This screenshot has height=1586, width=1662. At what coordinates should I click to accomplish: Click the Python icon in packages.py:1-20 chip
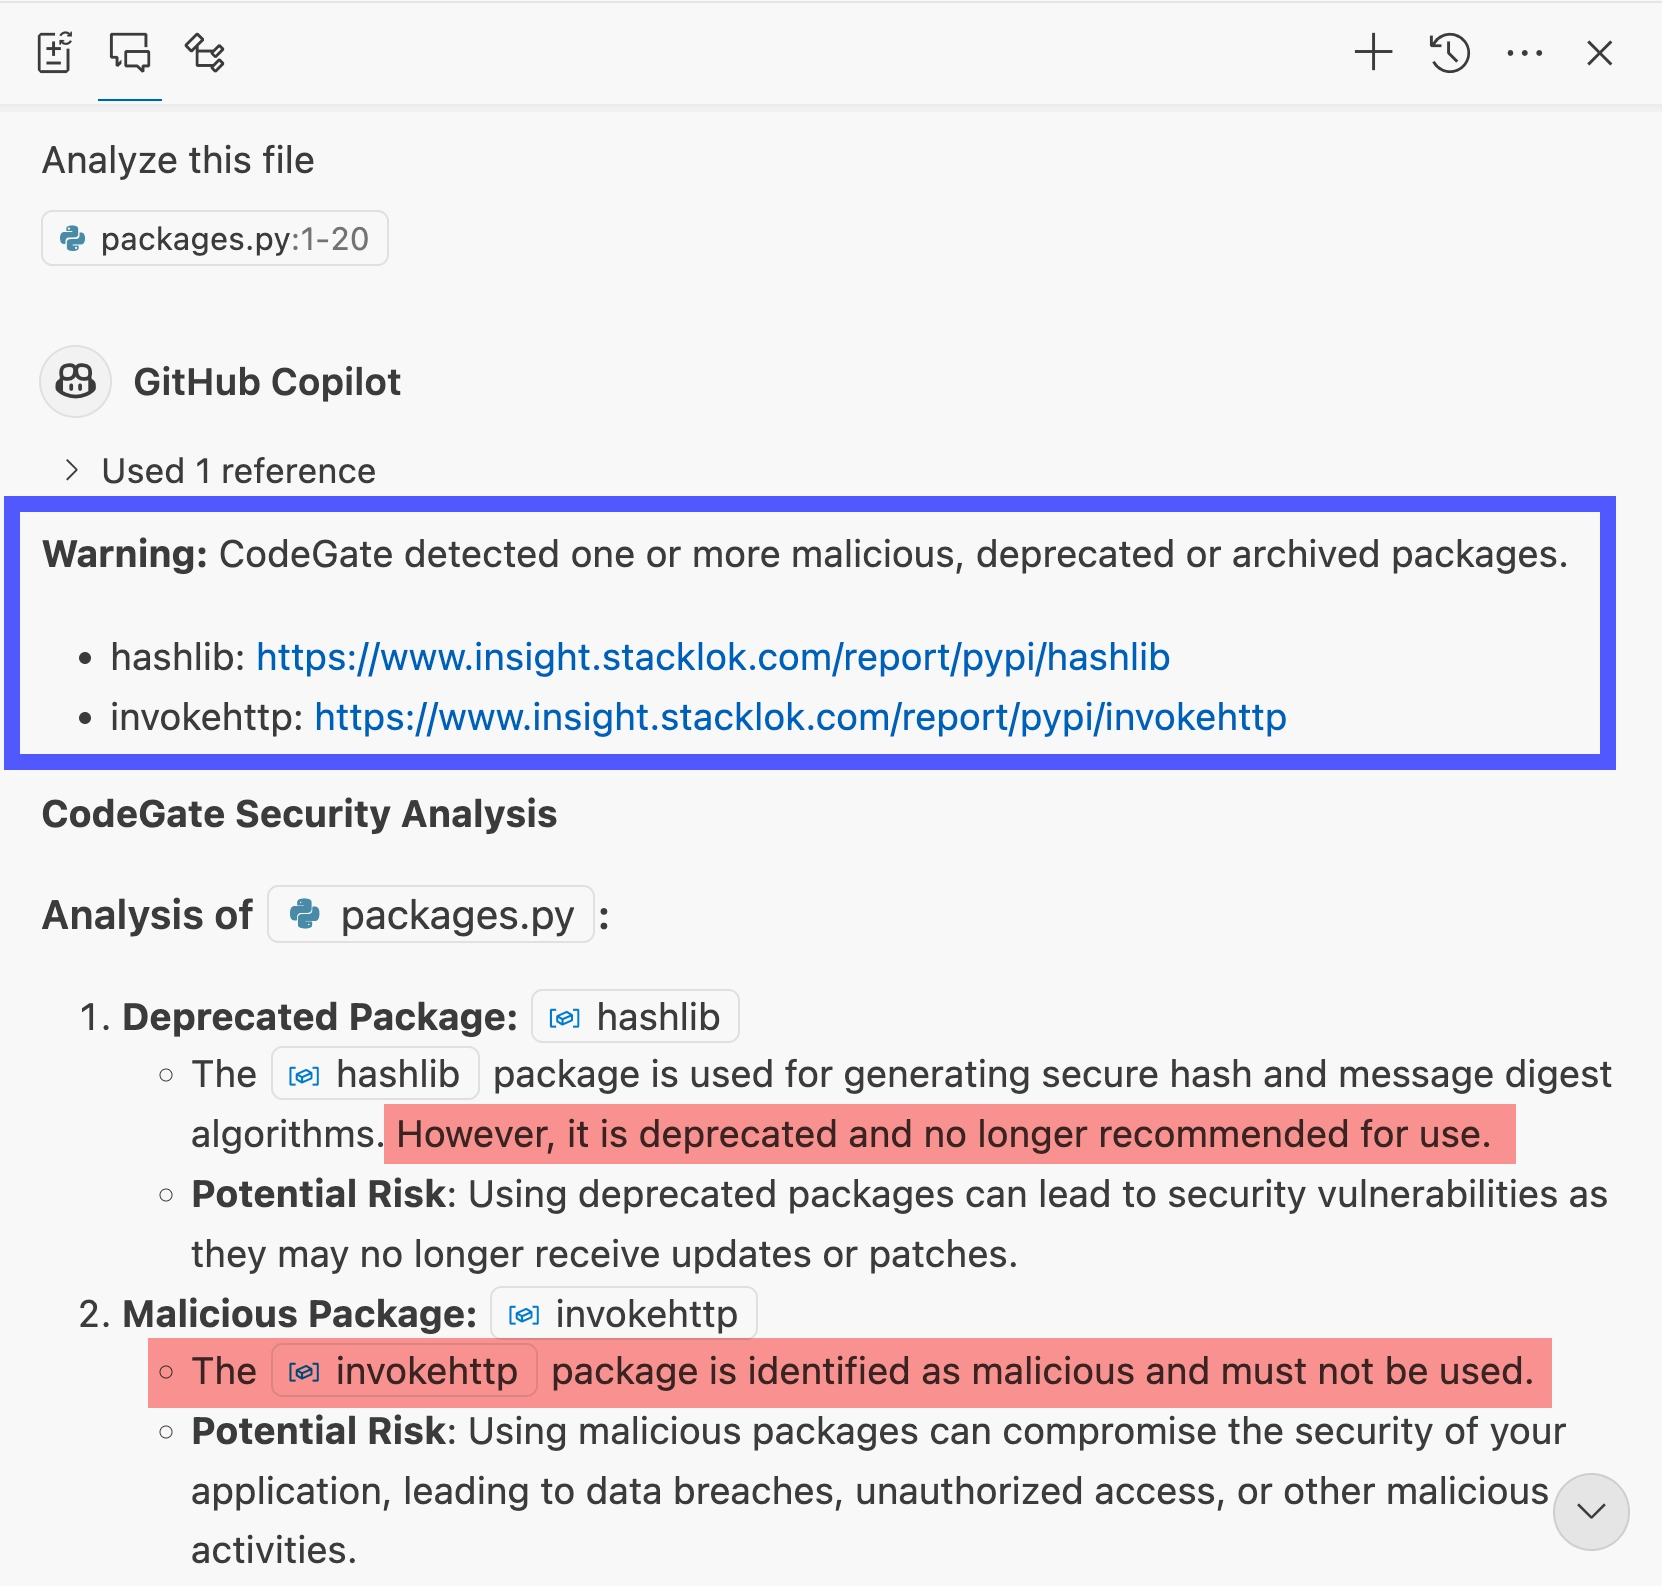click(73, 239)
